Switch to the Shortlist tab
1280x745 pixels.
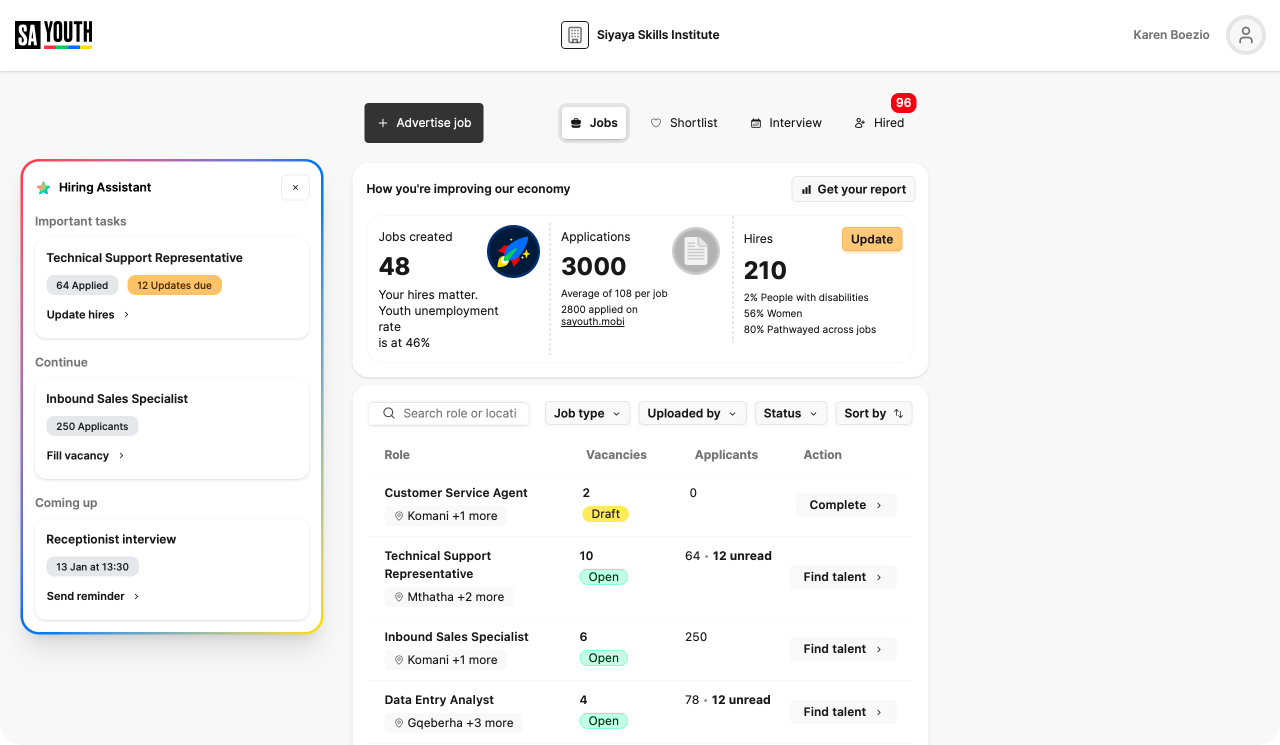(684, 123)
